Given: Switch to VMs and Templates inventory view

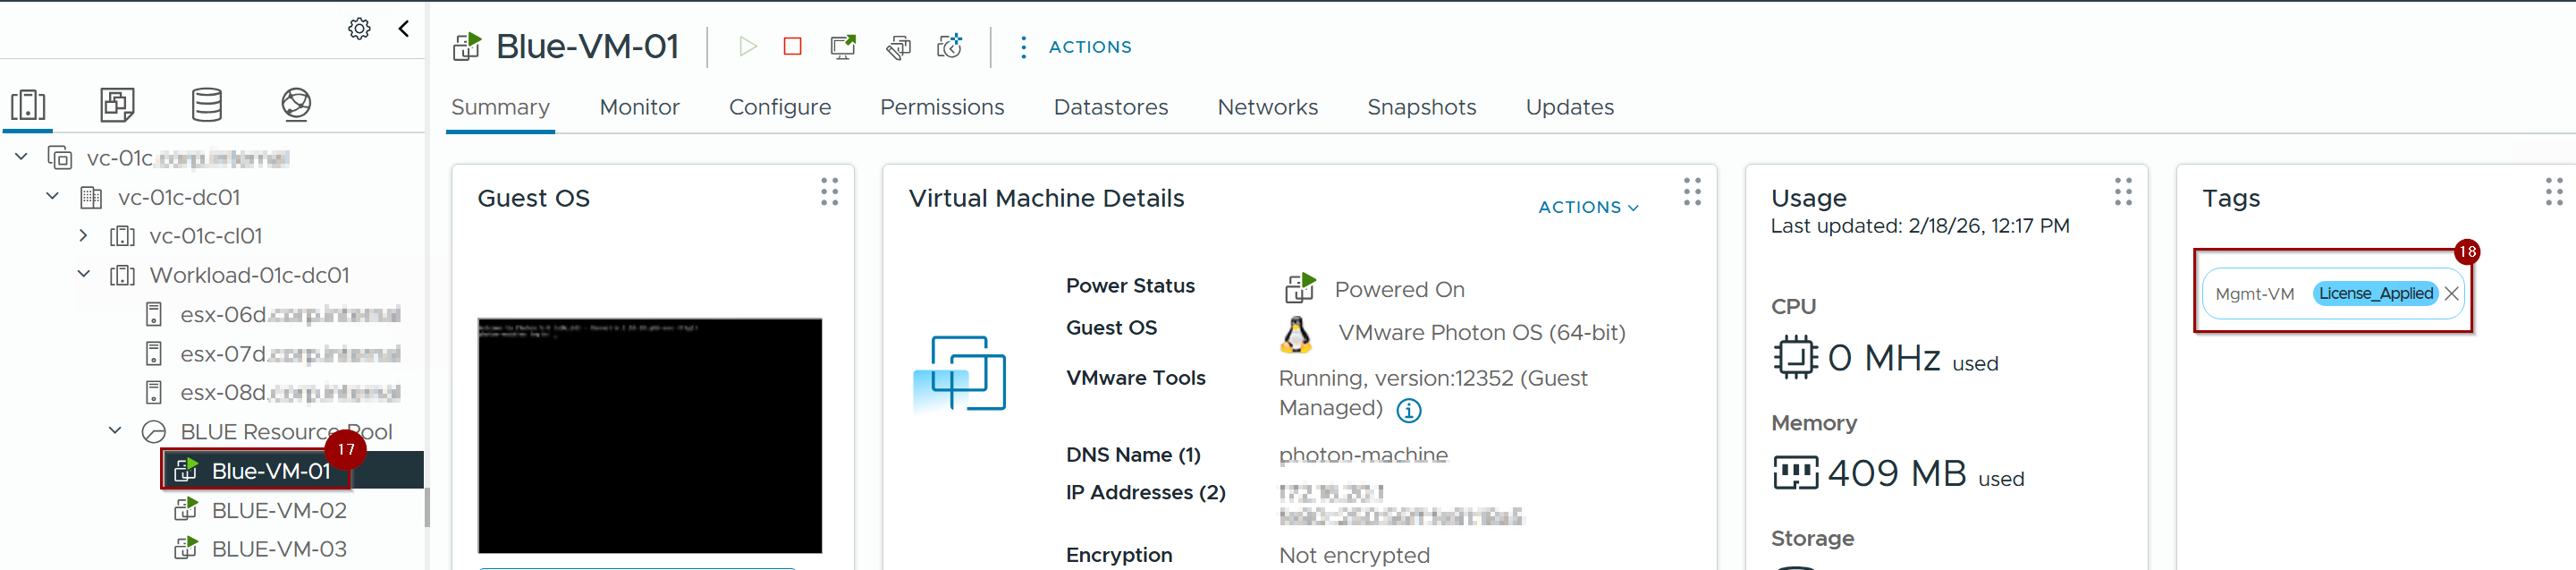Looking at the screenshot, I should 117,104.
